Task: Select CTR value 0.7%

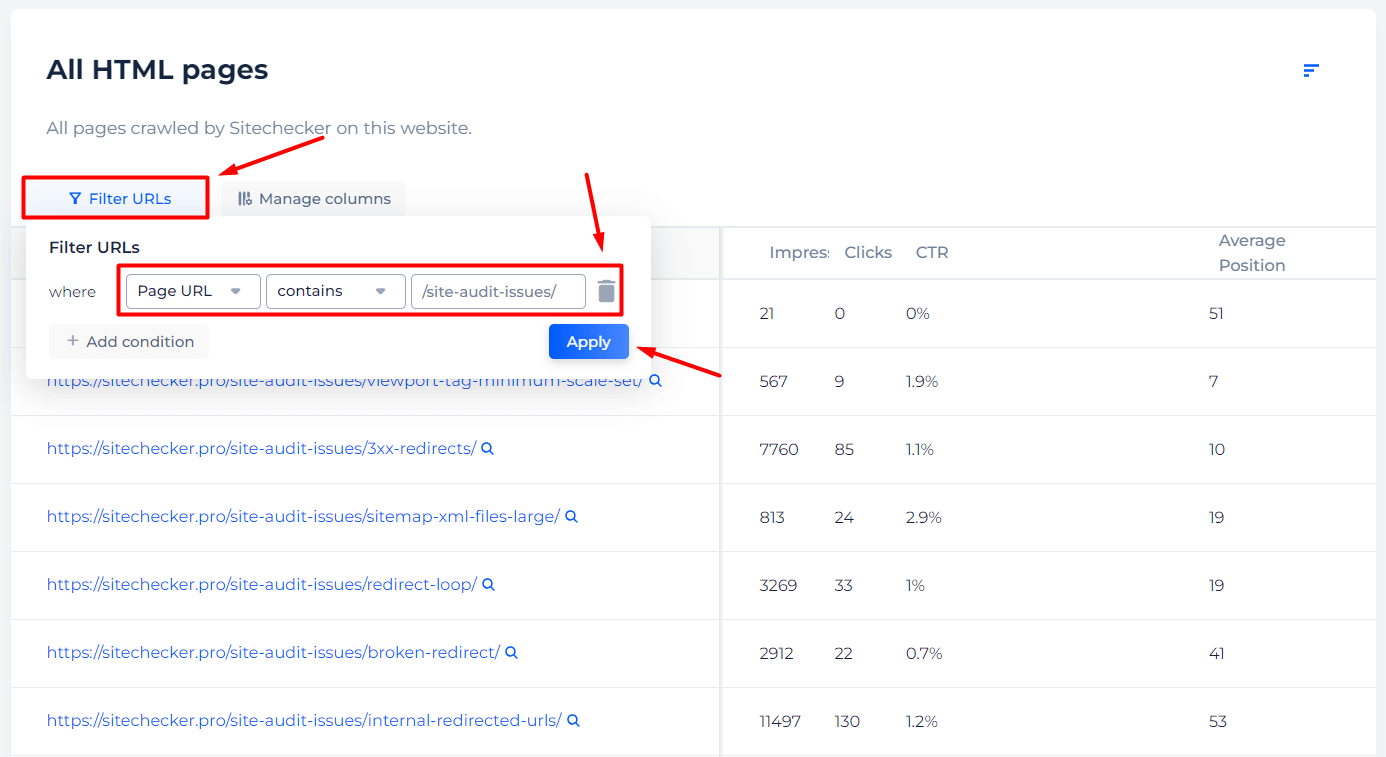Action: point(924,653)
